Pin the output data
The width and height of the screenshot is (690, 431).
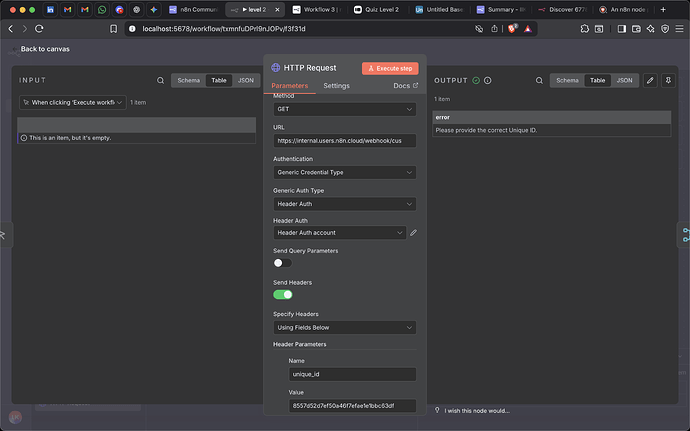(668, 80)
